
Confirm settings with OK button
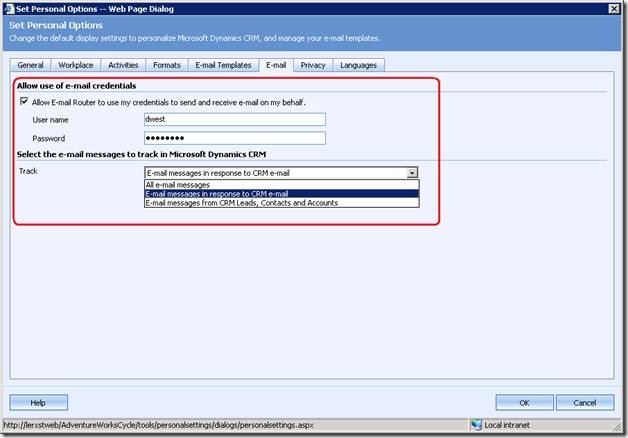(x=524, y=402)
